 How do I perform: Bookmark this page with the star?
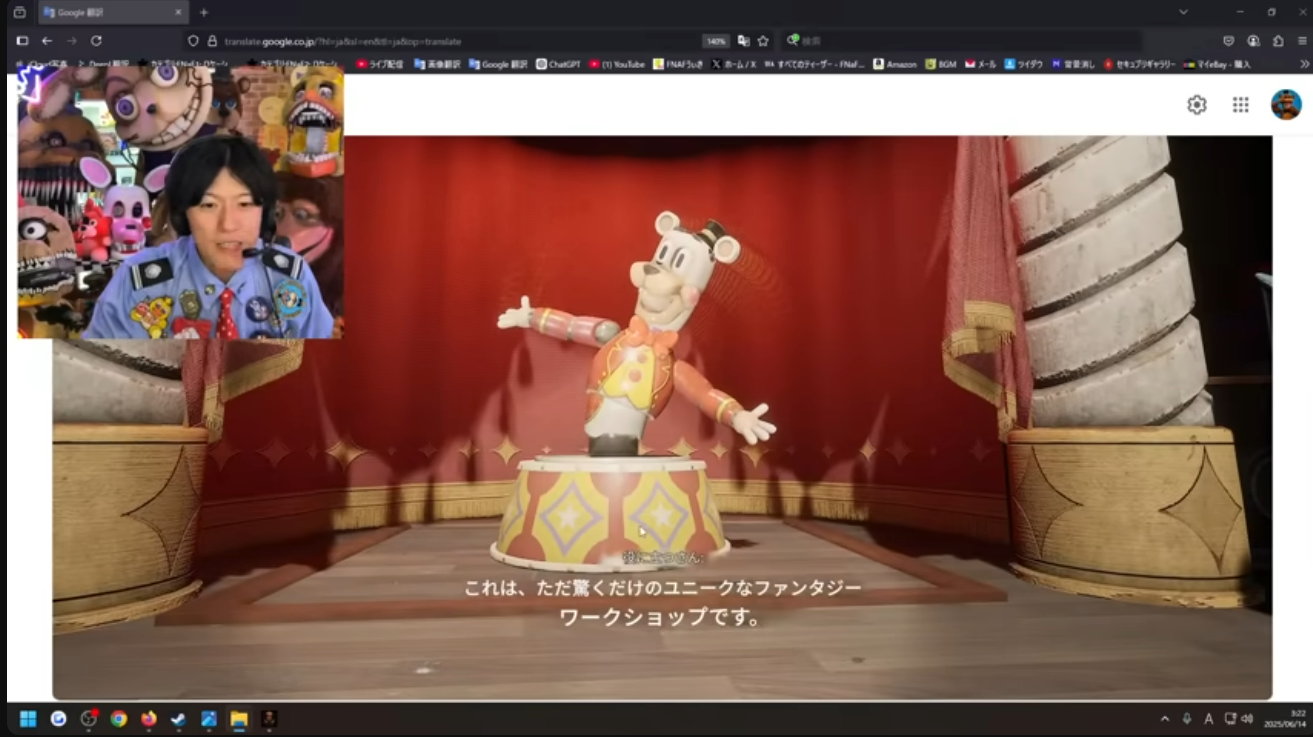[x=763, y=41]
